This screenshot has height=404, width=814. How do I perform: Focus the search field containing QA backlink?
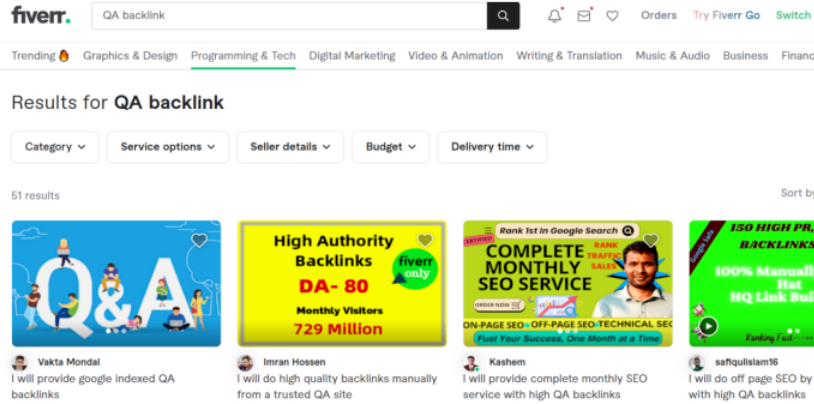(289, 16)
